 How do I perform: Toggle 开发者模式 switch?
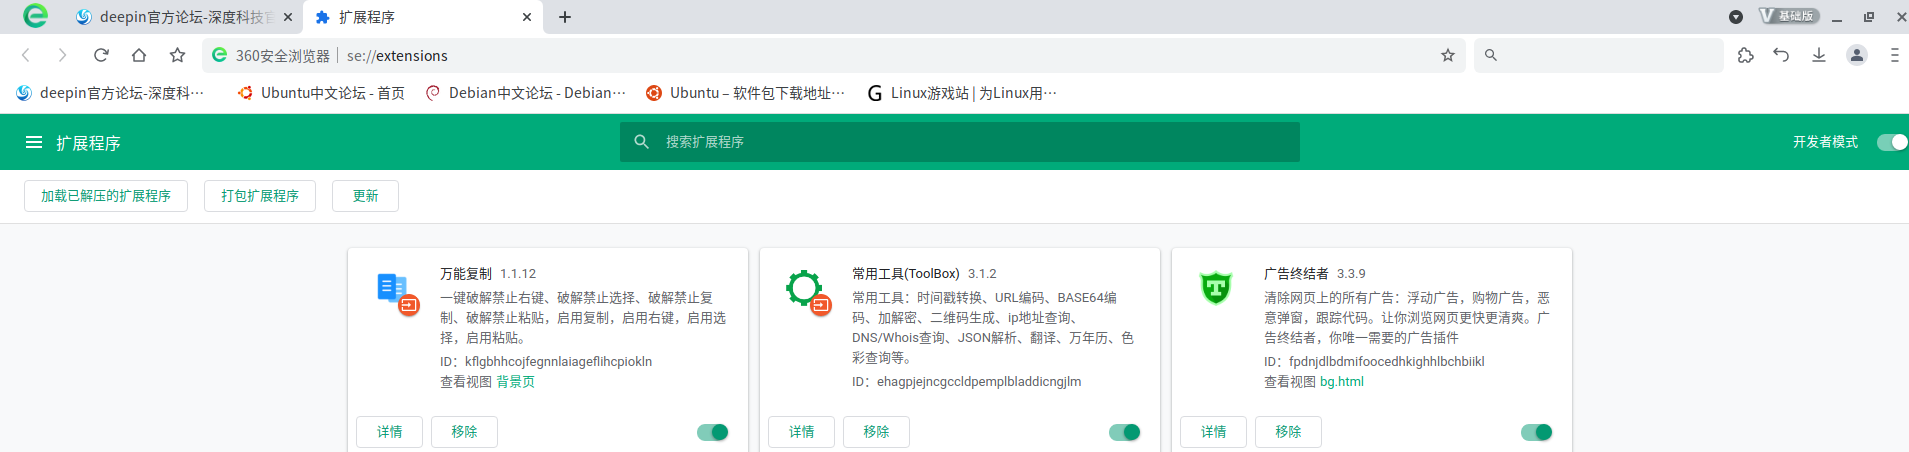pos(1892,142)
